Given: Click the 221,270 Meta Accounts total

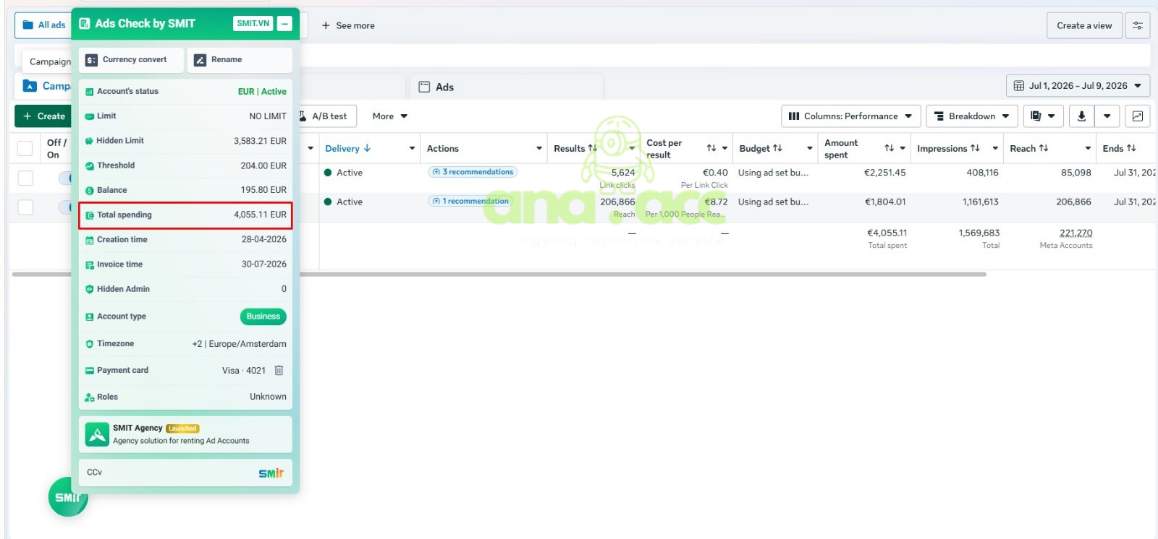Looking at the screenshot, I should 1075,233.
